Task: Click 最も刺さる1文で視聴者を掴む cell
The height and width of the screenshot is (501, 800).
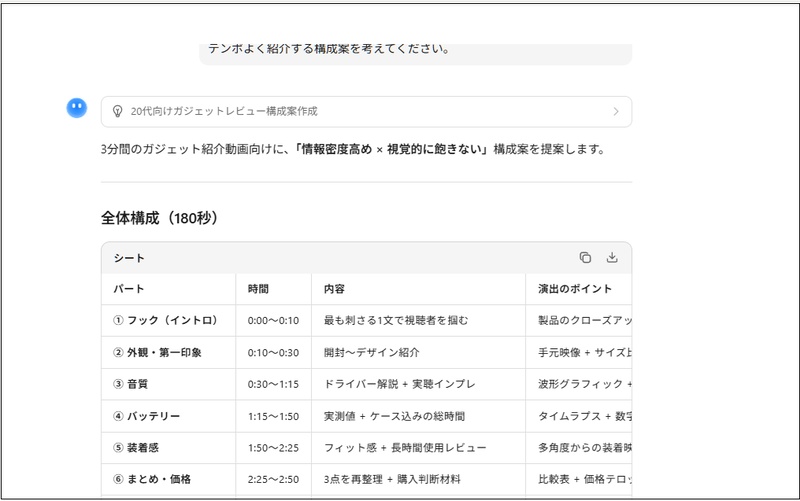Action: (418, 320)
